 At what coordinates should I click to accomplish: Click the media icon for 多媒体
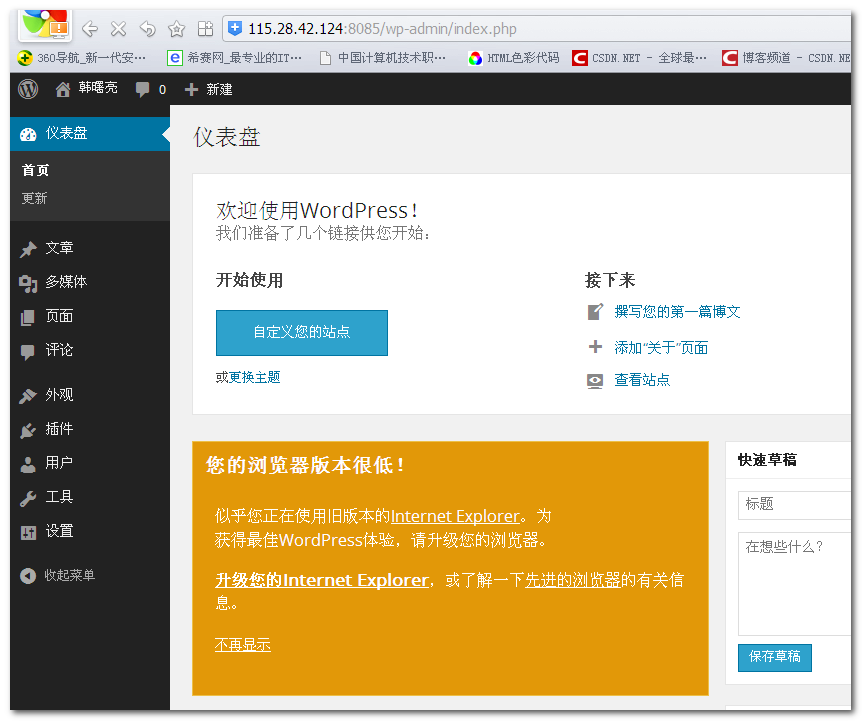[28, 283]
